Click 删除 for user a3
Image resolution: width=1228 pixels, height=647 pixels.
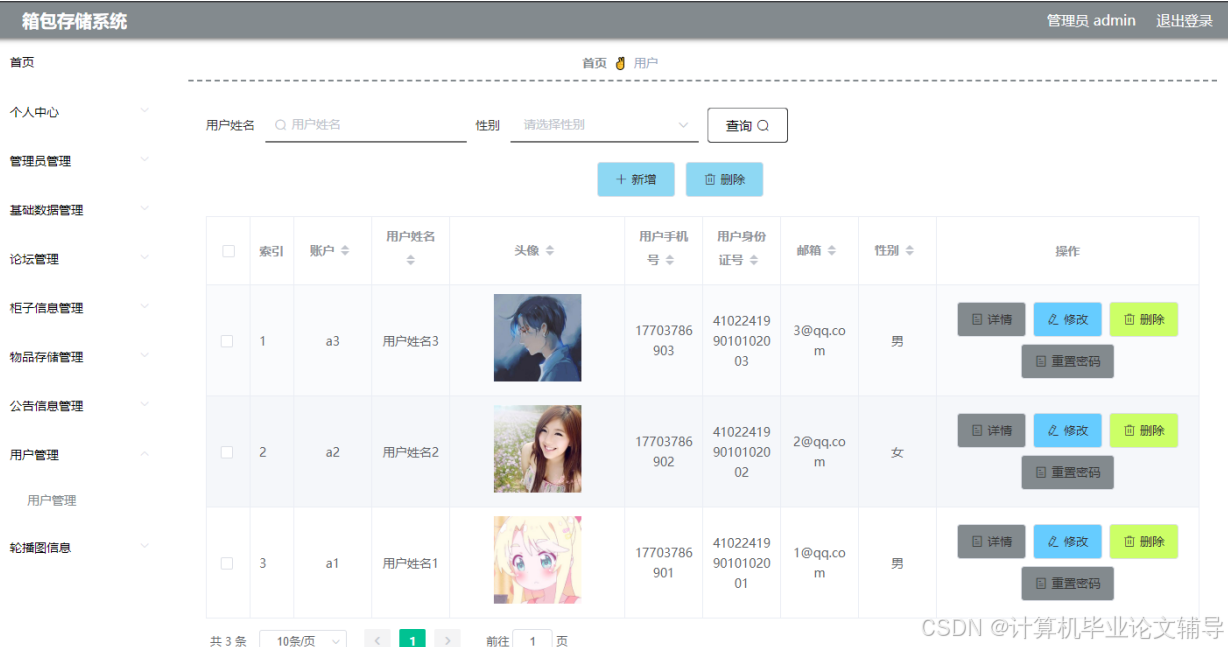pos(1143,319)
